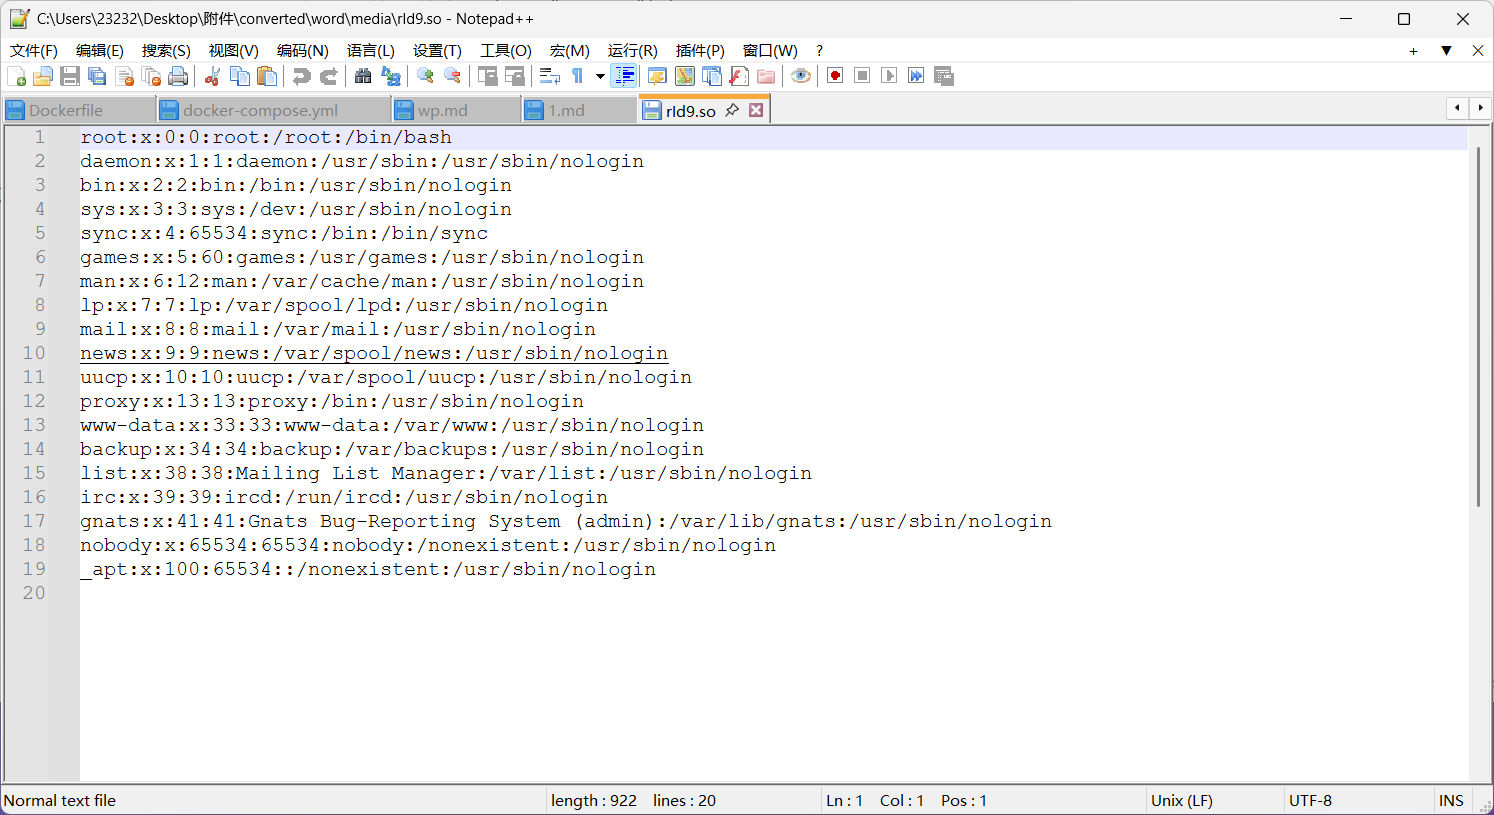Screen dimensions: 1494x815
Task: Toggle show all characters pilcrow icon
Action: (x=578, y=76)
